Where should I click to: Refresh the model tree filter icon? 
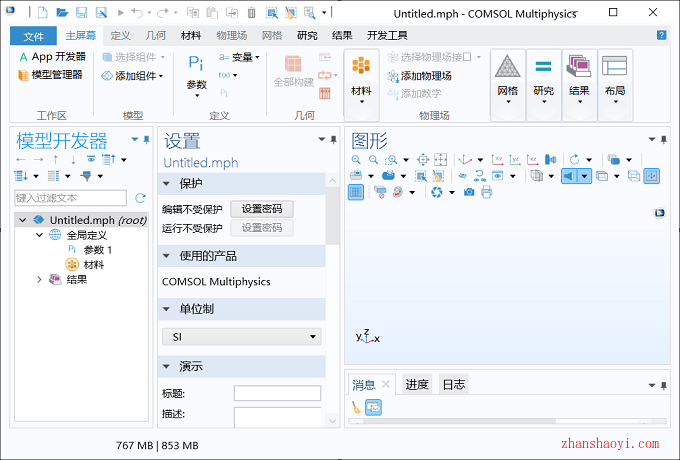click(140, 198)
